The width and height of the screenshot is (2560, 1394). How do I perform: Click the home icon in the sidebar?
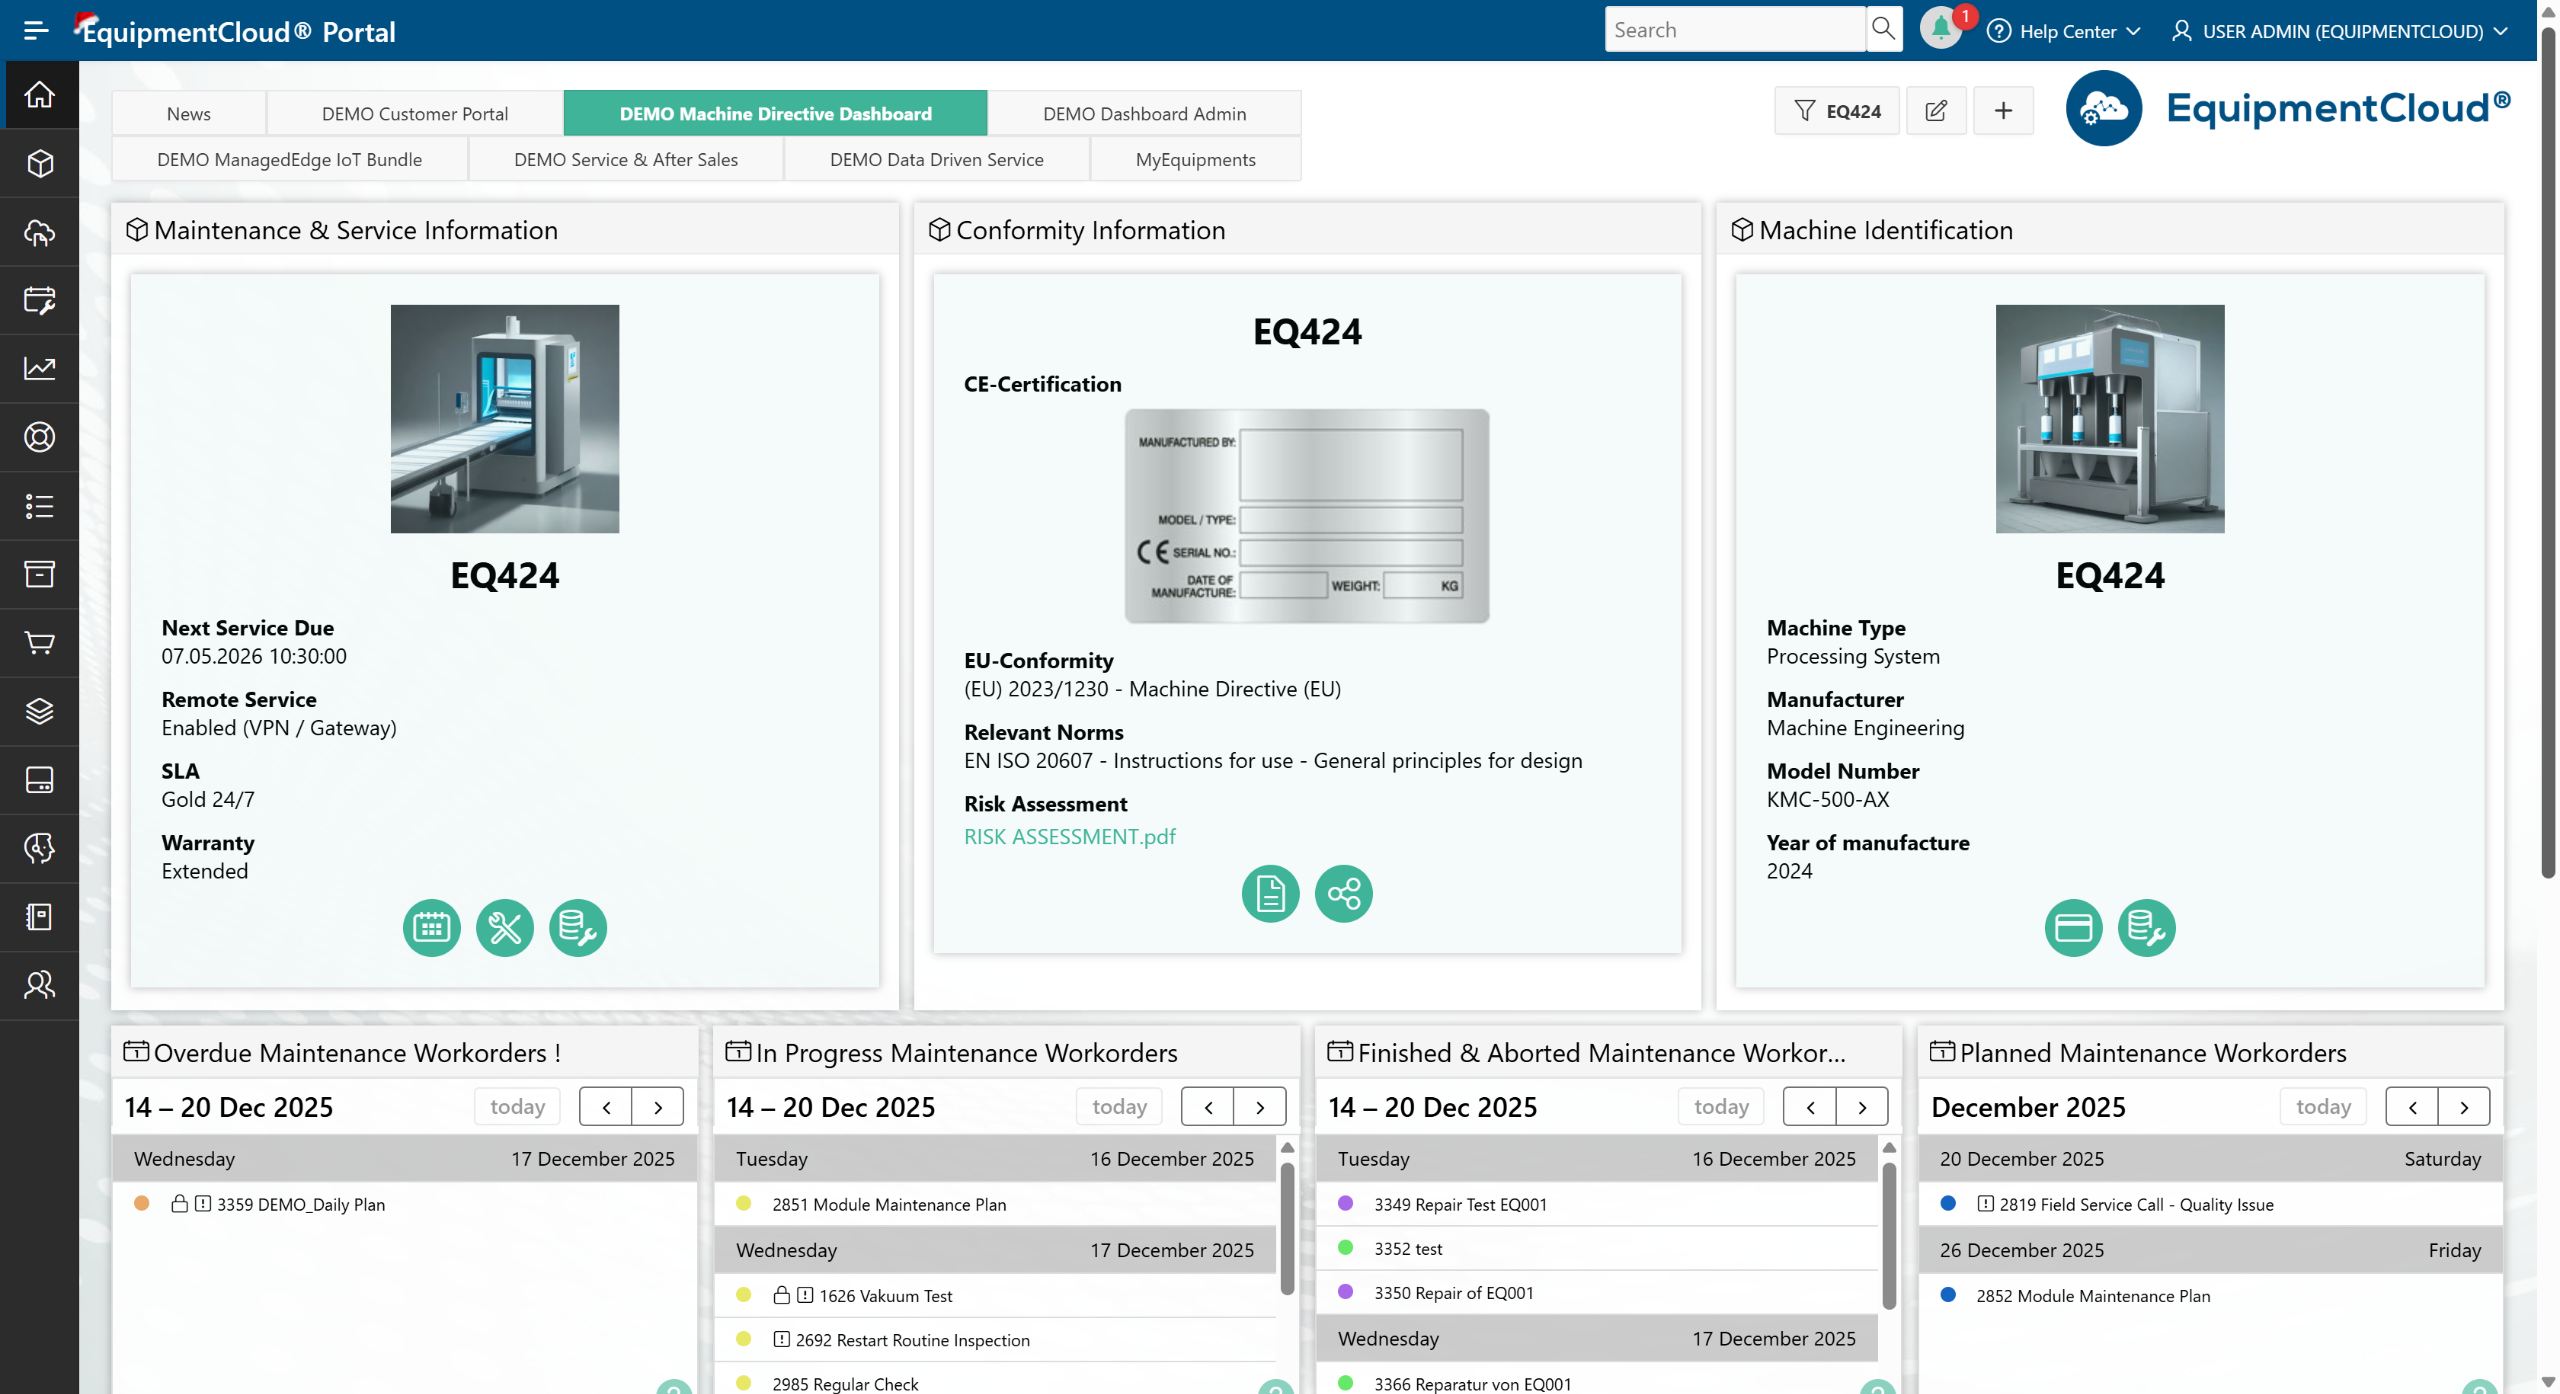coord(39,95)
